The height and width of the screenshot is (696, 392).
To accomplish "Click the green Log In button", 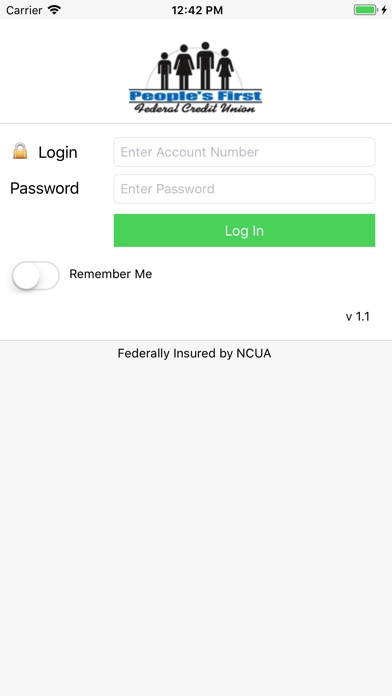I will pyautogui.click(x=244, y=230).
